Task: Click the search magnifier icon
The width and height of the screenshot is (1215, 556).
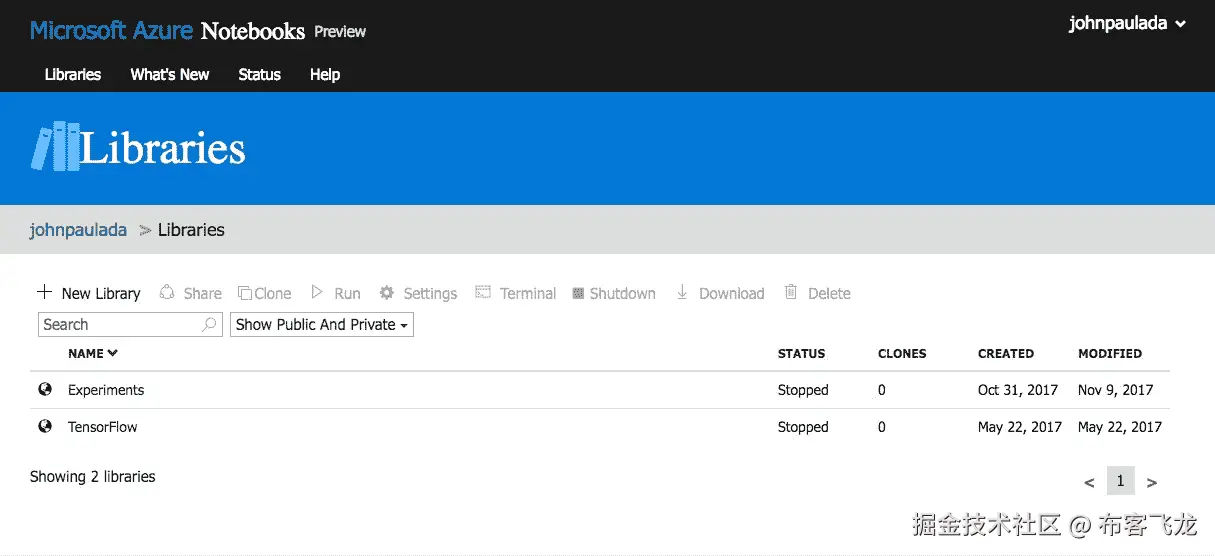Action: pyautogui.click(x=210, y=324)
